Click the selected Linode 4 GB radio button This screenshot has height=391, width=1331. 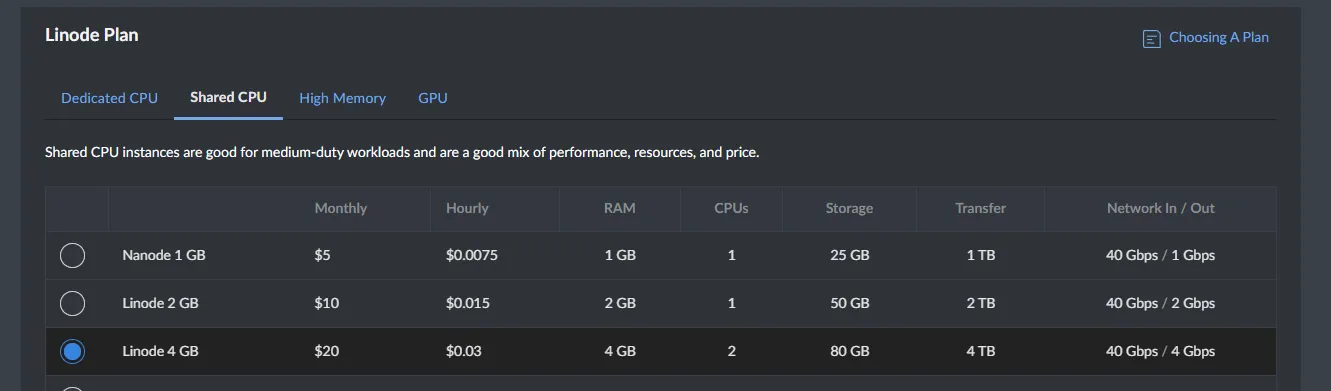[72, 351]
